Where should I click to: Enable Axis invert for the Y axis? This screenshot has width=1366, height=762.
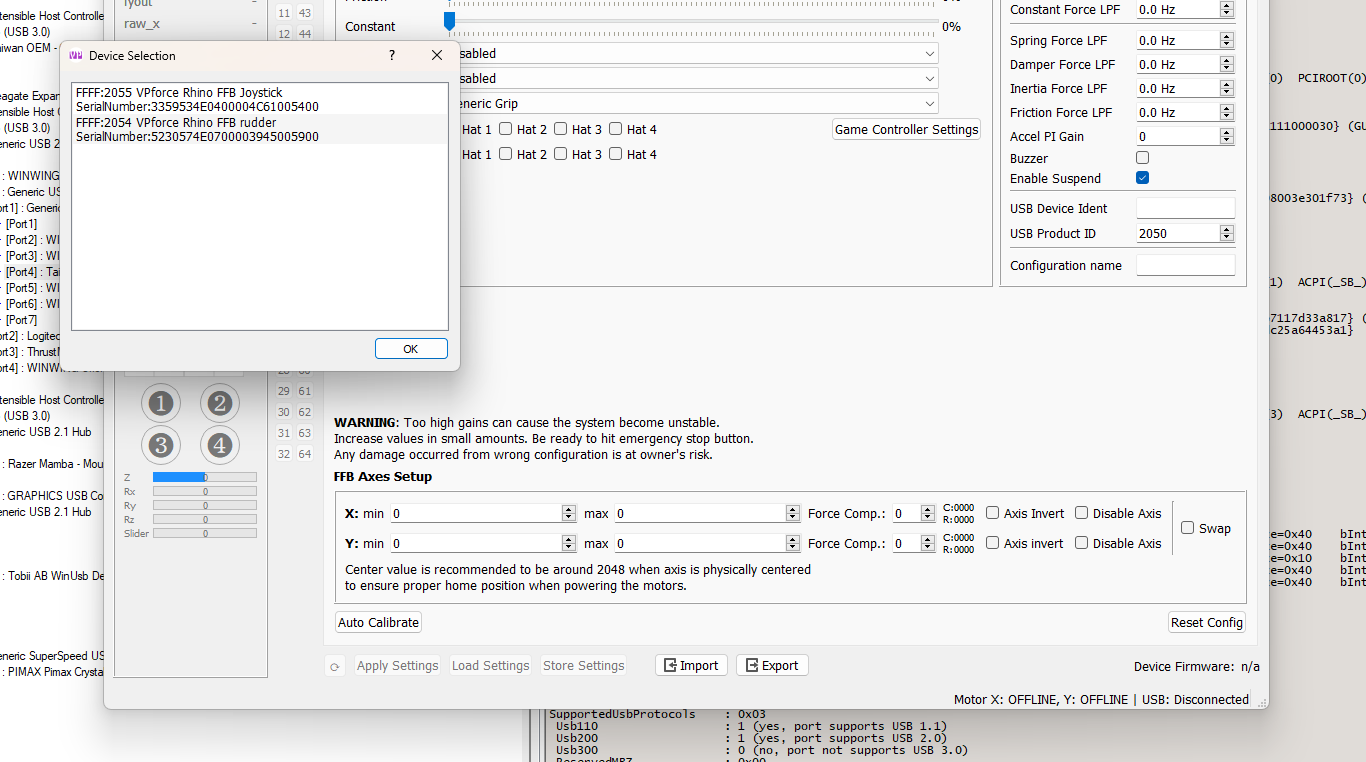993,543
